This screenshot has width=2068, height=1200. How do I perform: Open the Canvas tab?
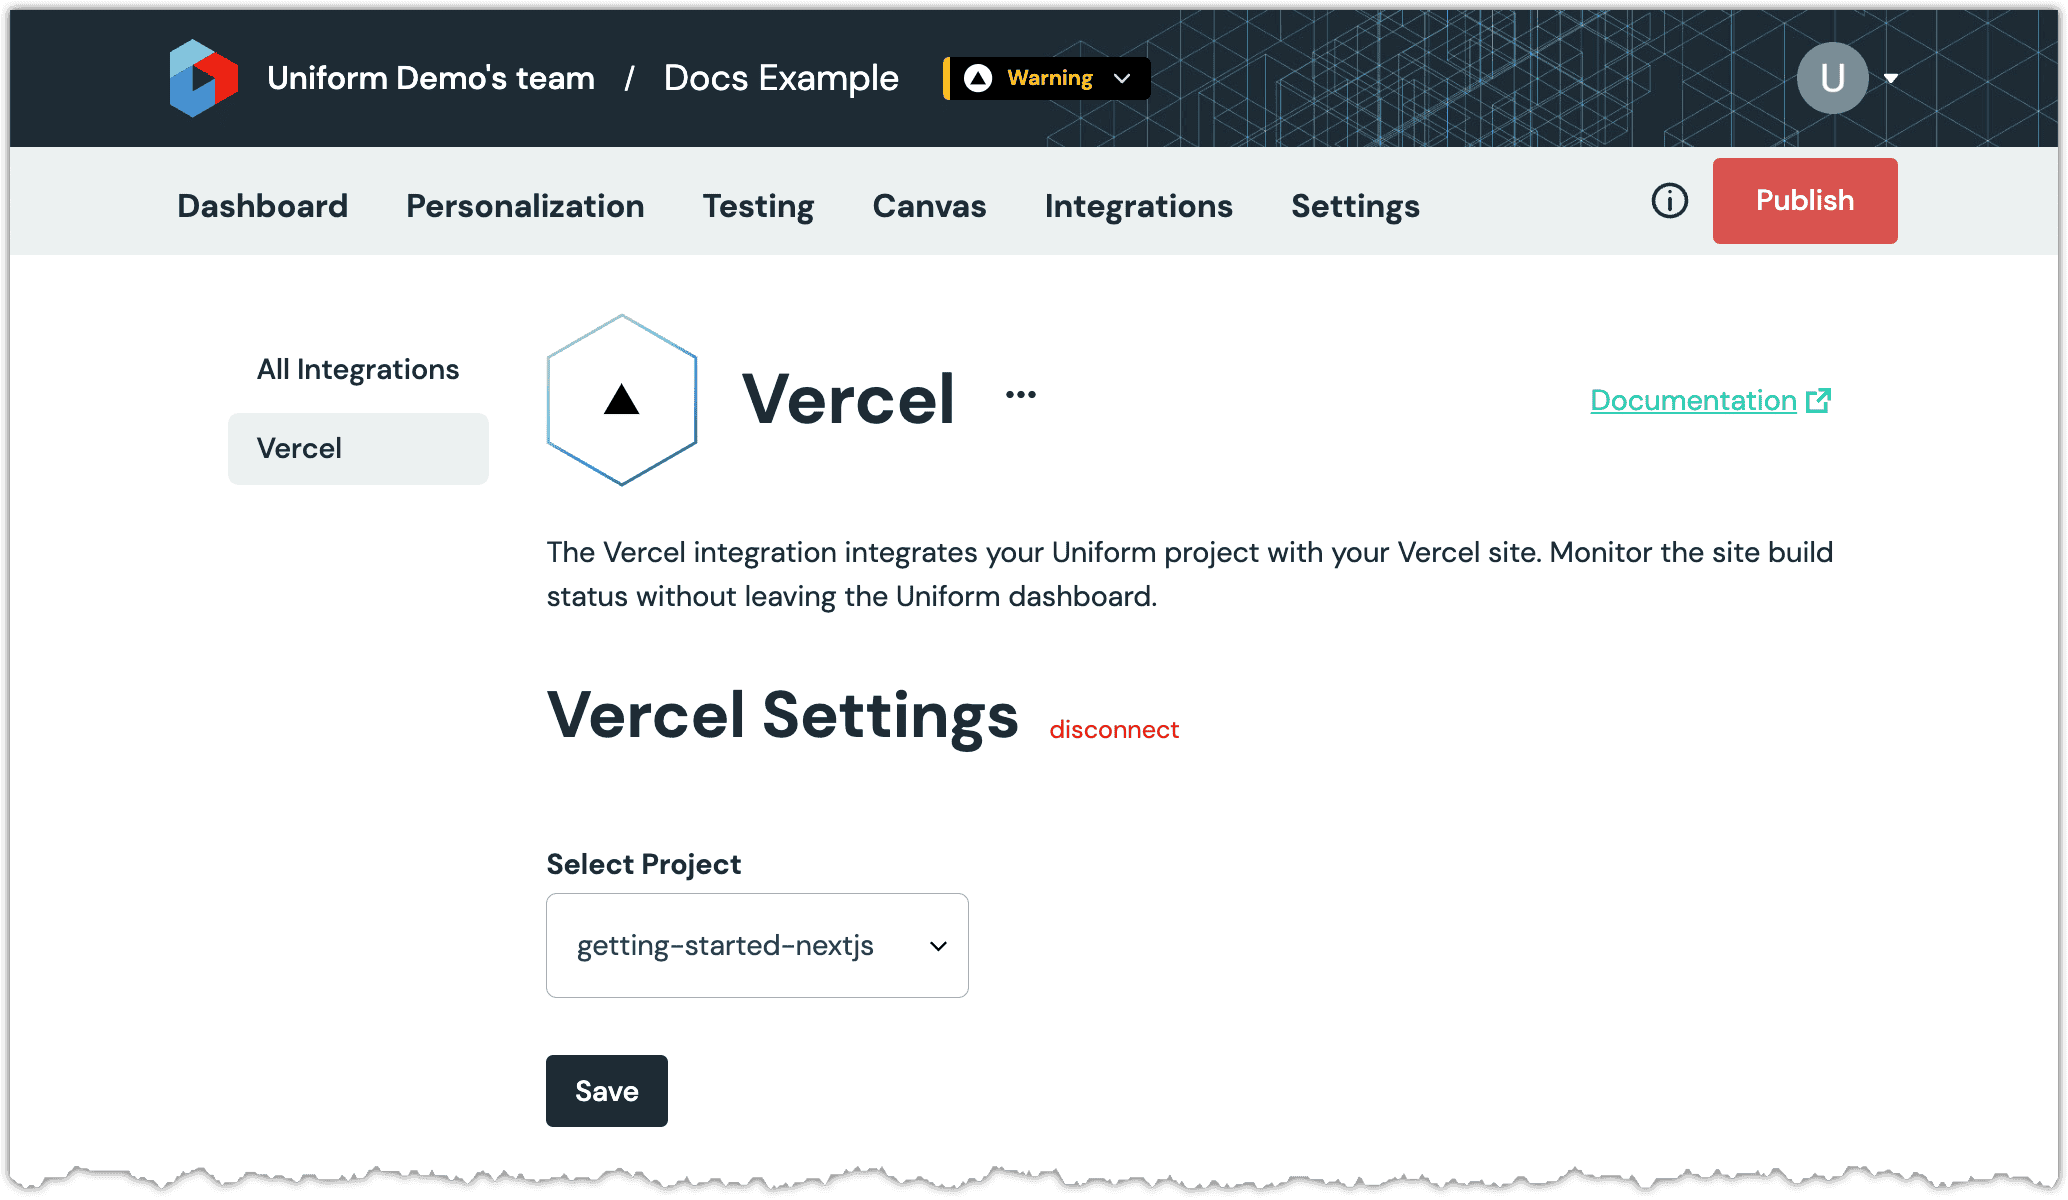pyautogui.click(x=929, y=206)
